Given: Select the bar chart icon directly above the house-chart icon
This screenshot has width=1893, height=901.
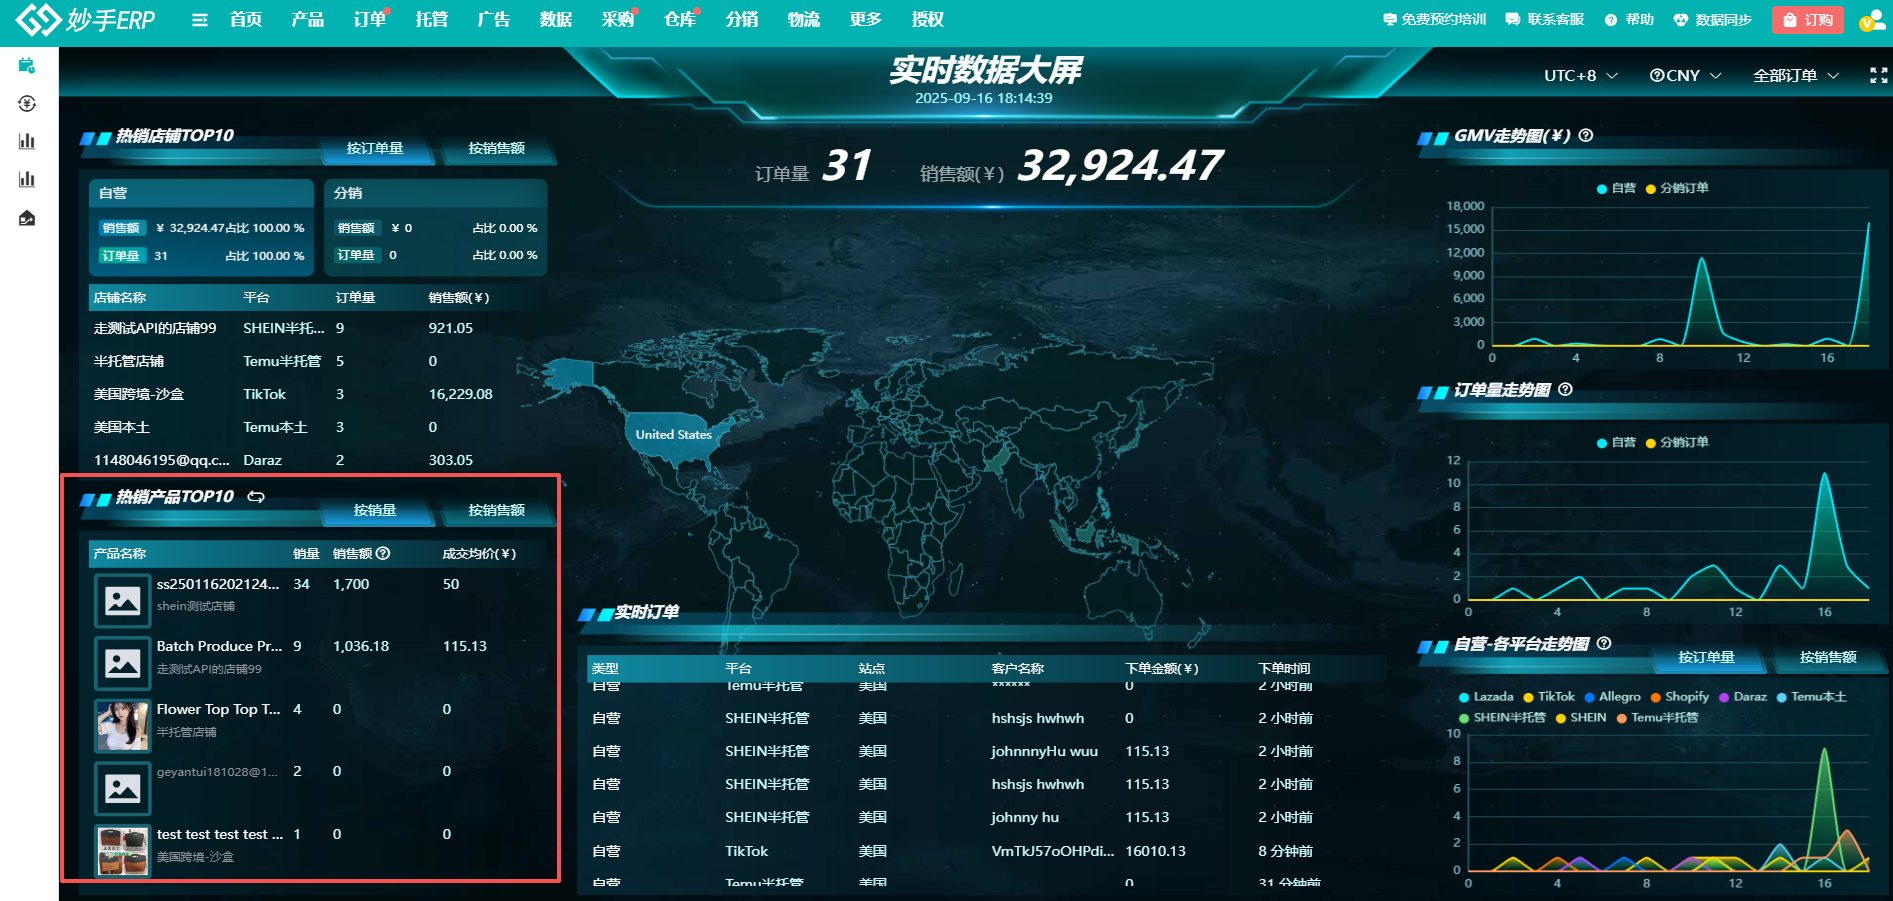Looking at the screenshot, I should 27,180.
